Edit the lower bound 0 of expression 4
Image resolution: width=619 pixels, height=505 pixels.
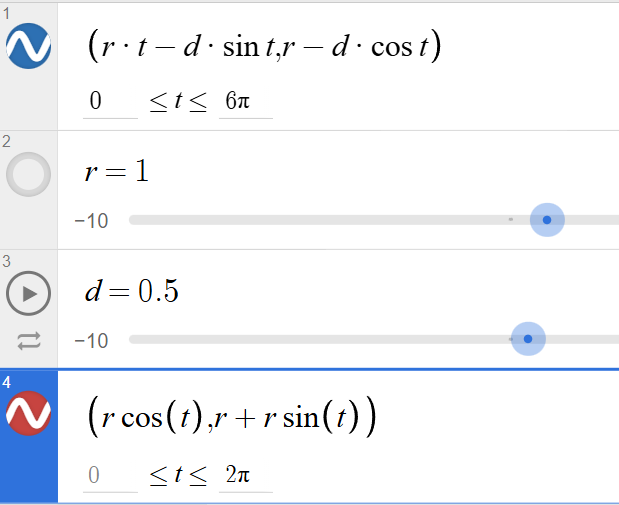(110, 475)
